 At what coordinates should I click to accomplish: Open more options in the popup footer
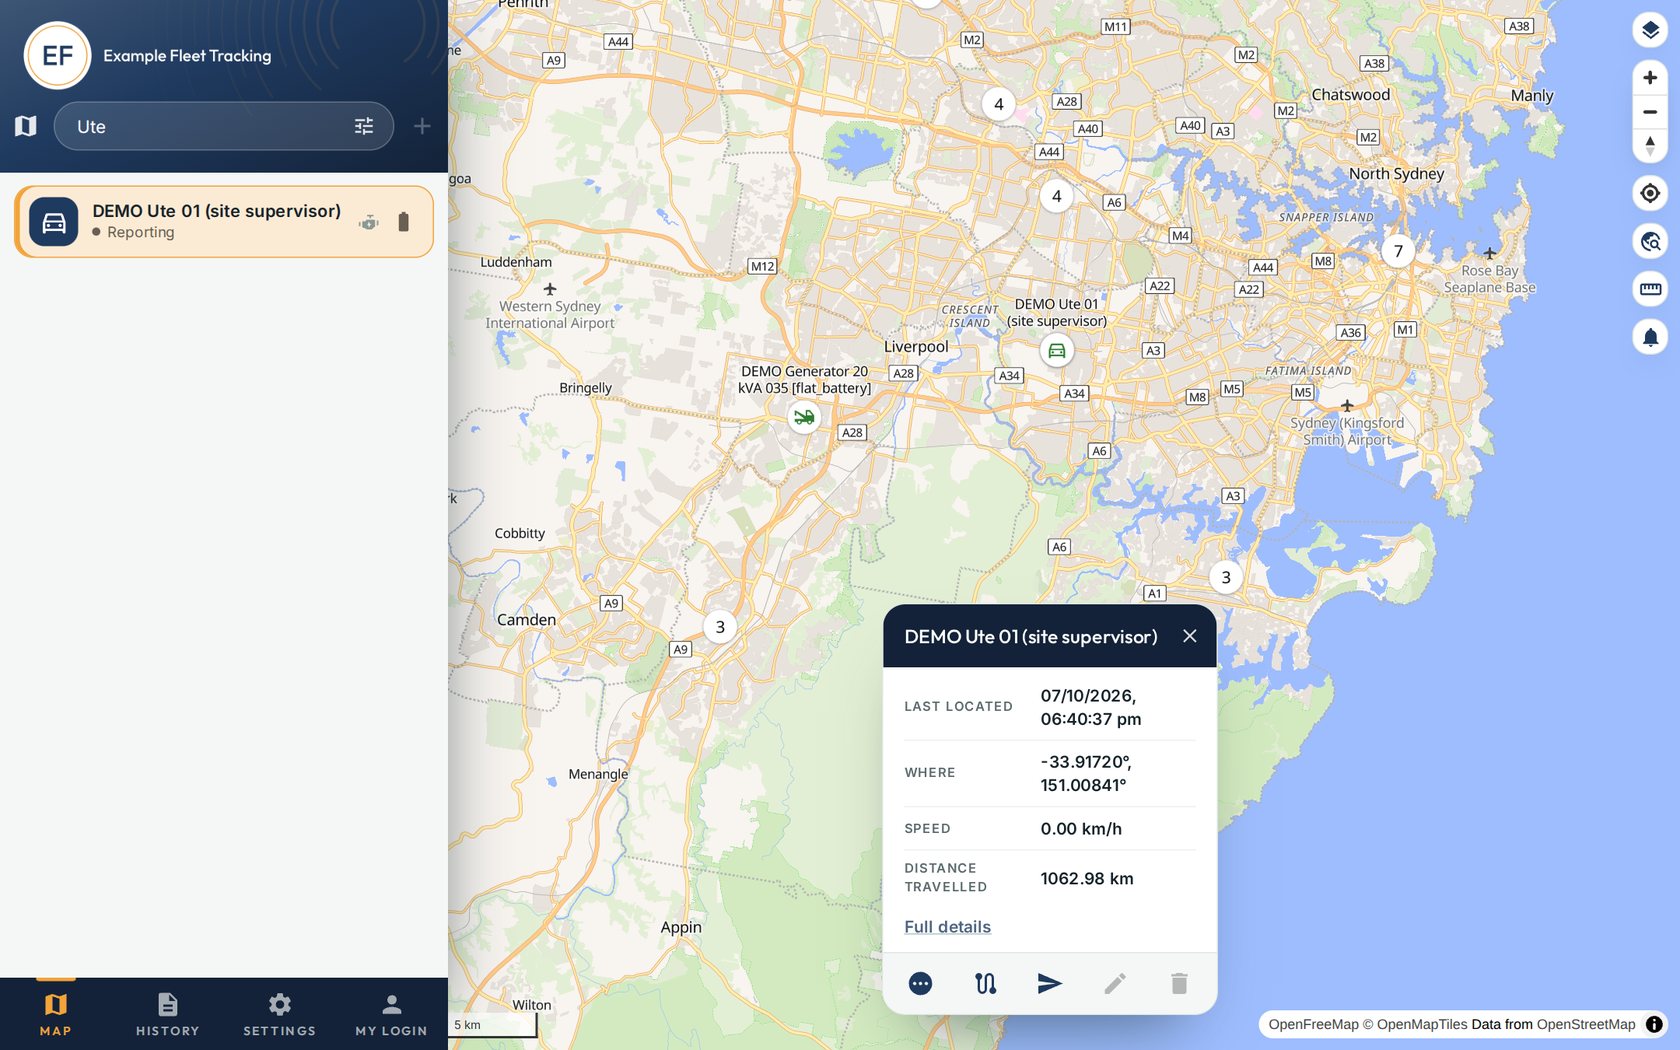[x=920, y=984]
